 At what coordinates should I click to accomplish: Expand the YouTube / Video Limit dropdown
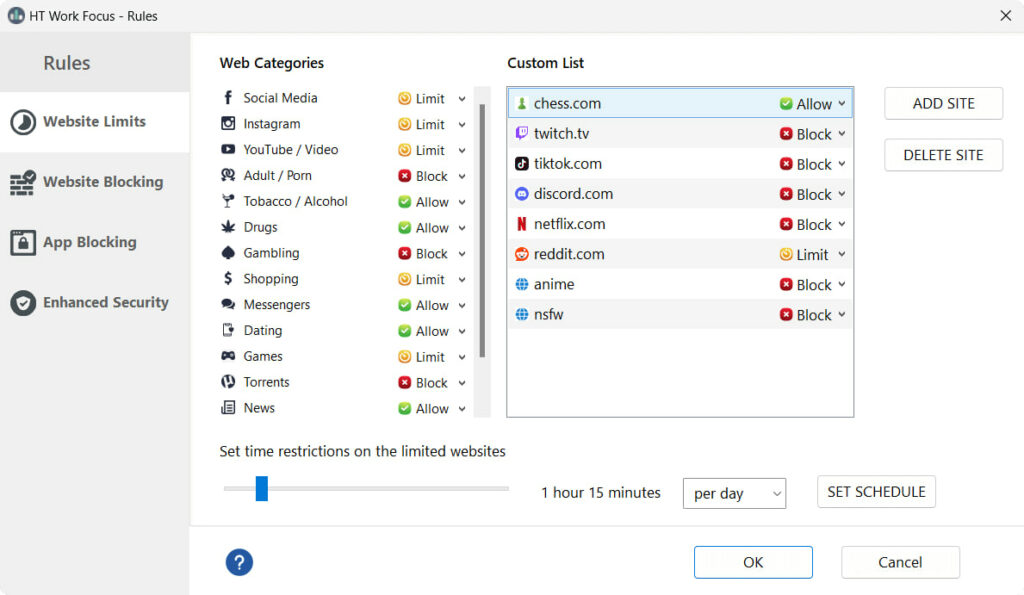click(x=432, y=150)
